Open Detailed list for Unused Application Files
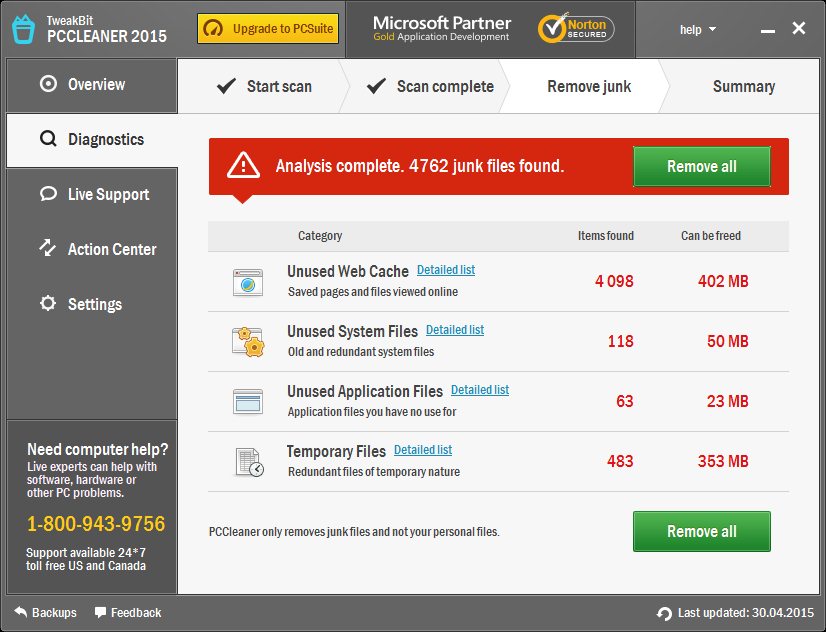826x632 pixels. click(480, 390)
